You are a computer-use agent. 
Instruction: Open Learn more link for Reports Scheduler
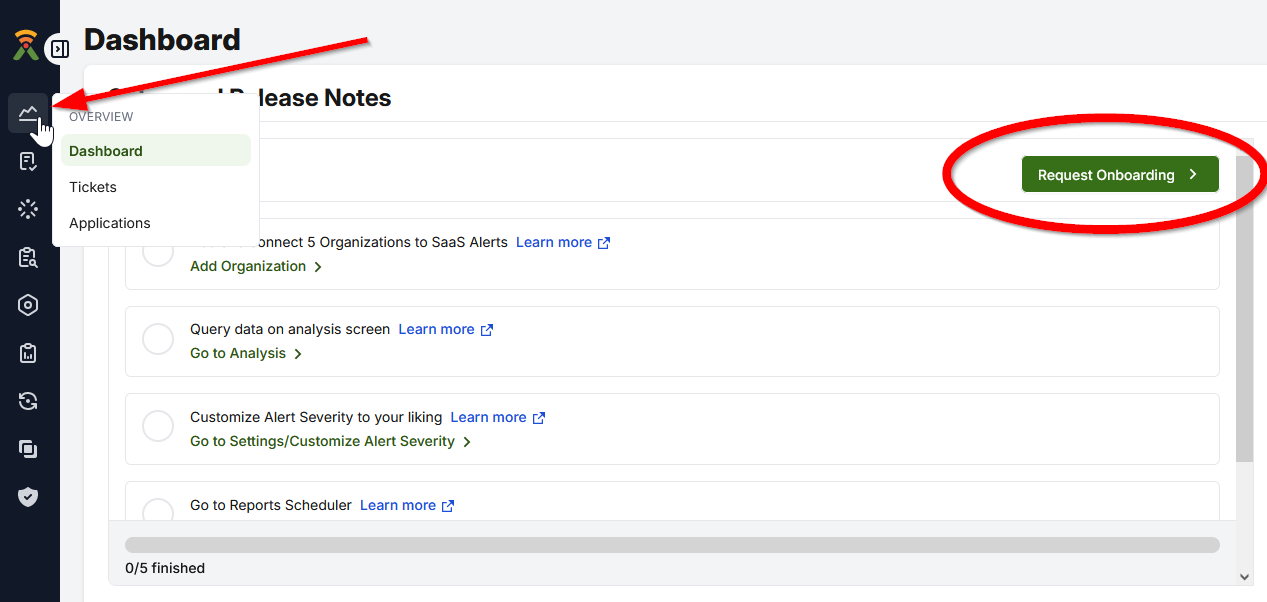click(398, 505)
